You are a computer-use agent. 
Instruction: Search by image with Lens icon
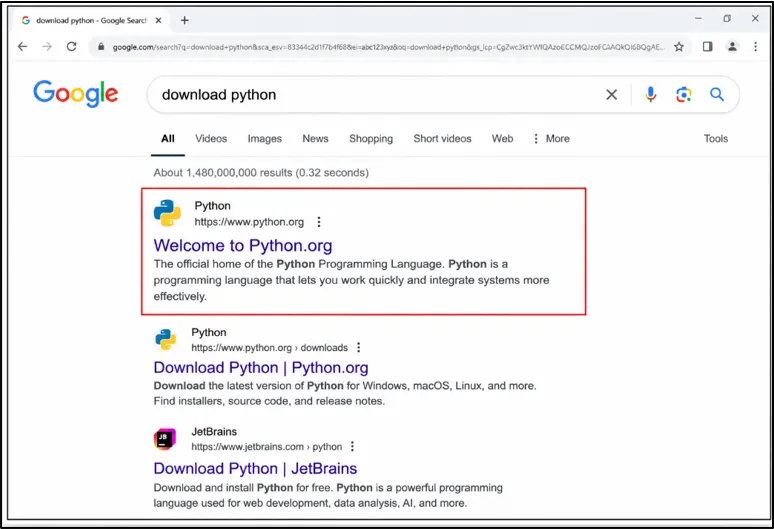684,94
